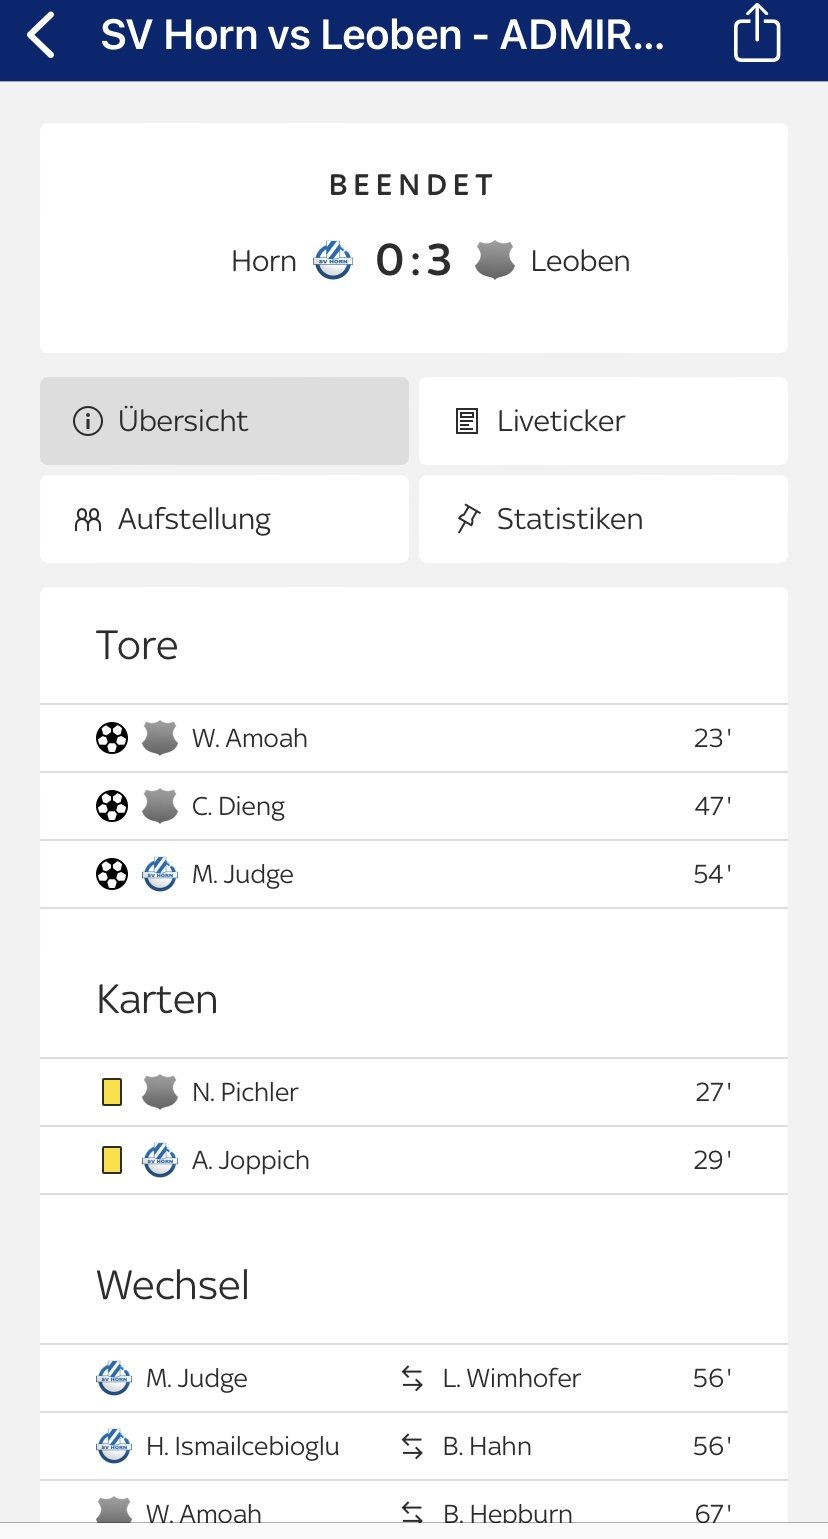Tap the match title in header
This screenshot has height=1539, width=828.
(x=382, y=36)
